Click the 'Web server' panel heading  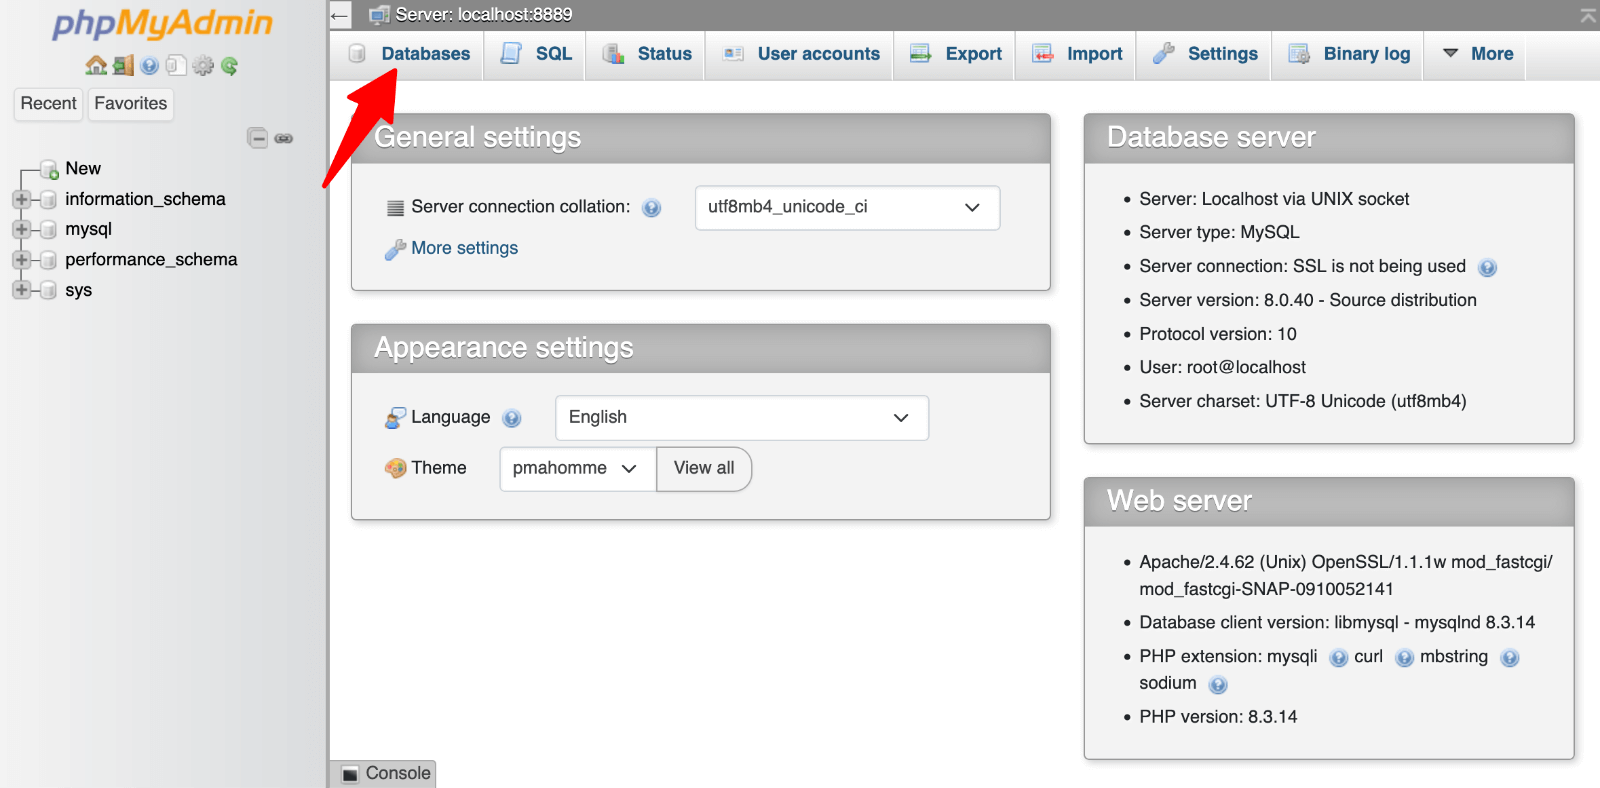(x=1179, y=501)
